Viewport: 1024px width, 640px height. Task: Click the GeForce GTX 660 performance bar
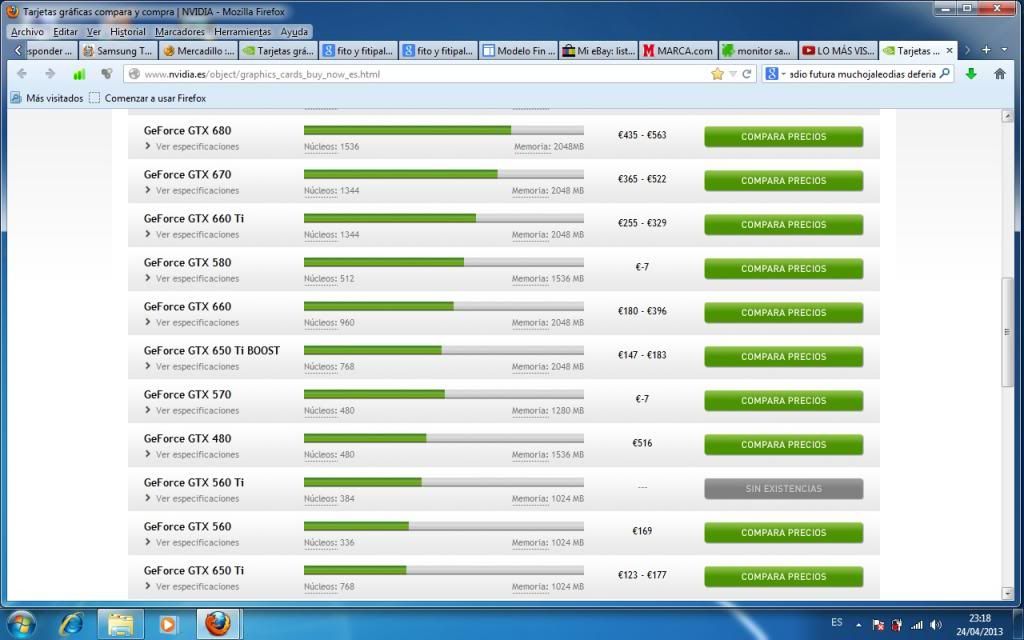[x=443, y=306]
